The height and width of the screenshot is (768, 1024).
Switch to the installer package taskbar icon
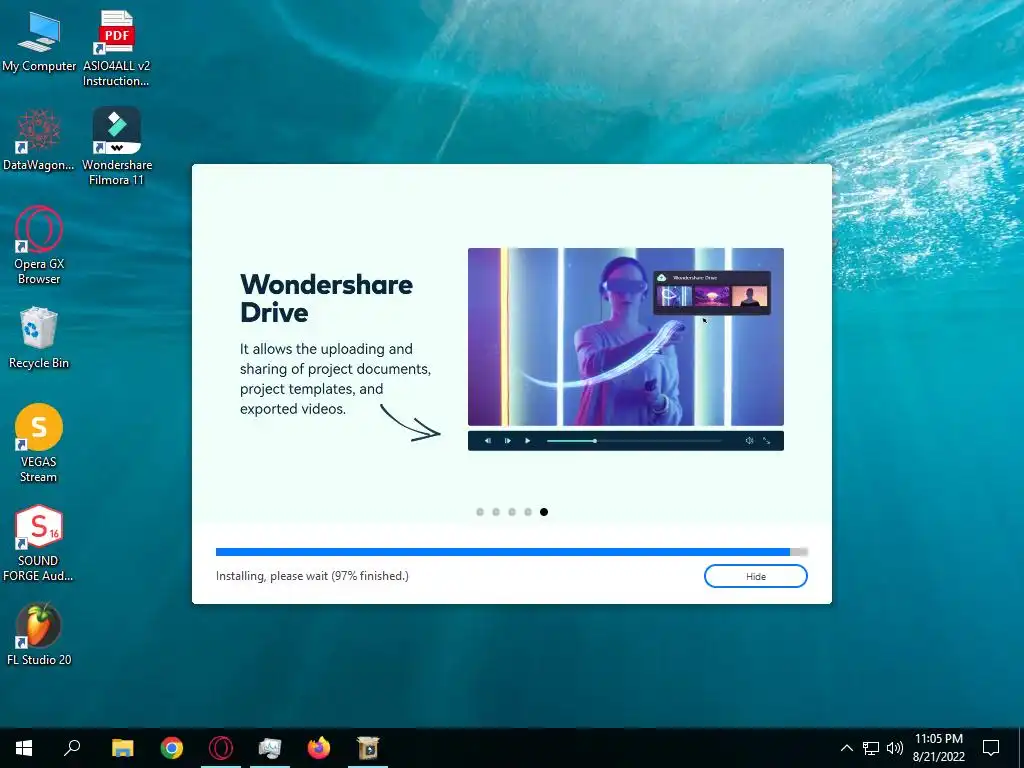click(368, 748)
